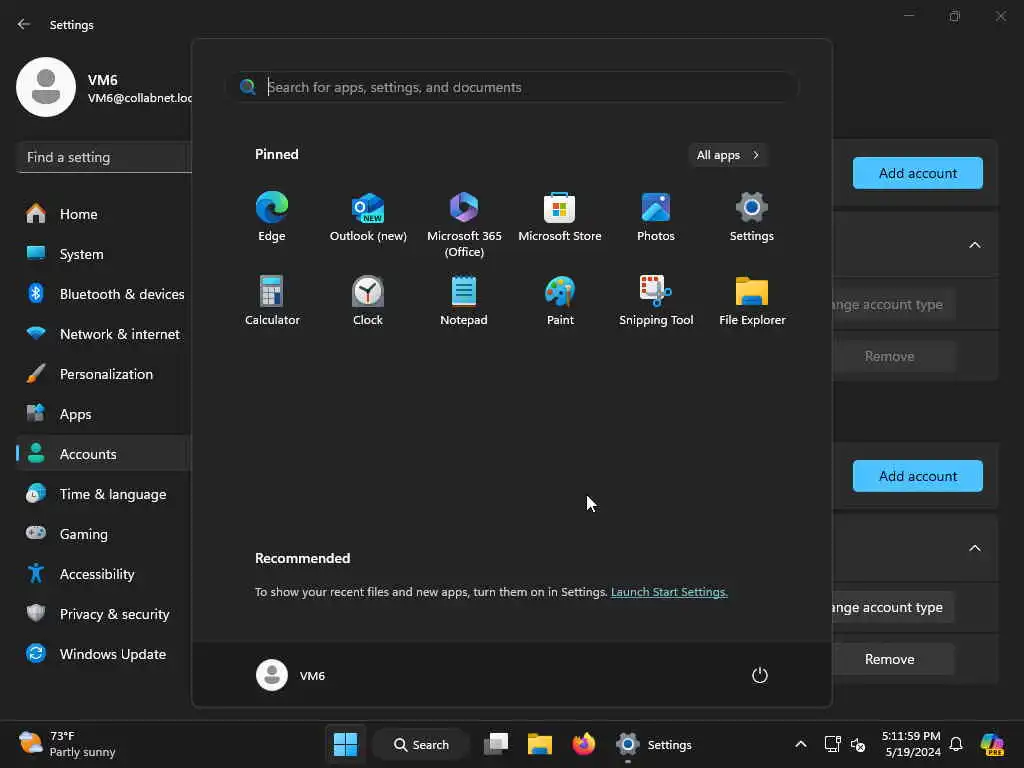Open Microsoft 365 (Office) app
Image resolution: width=1024 pixels, height=768 pixels.
pos(464,225)
